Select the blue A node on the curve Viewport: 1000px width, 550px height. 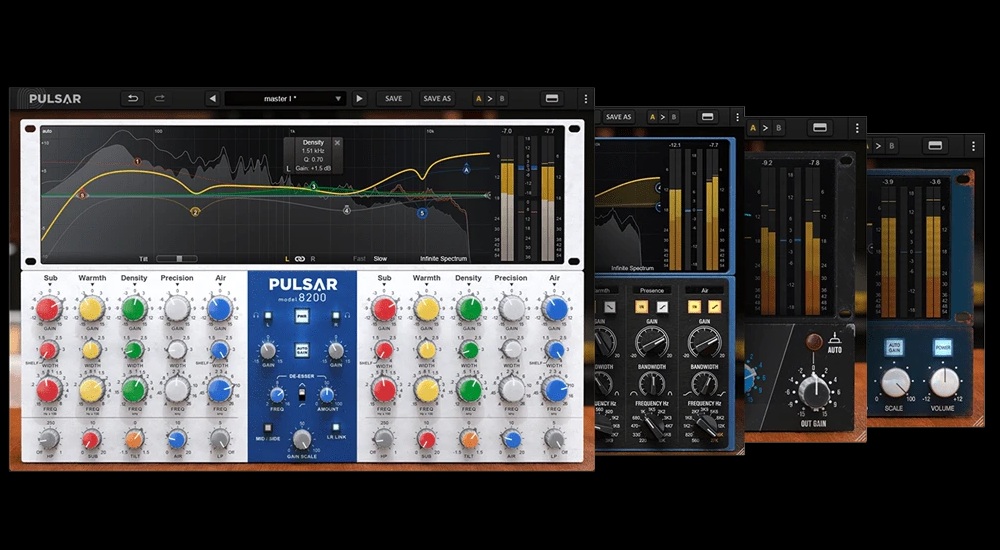466,170
